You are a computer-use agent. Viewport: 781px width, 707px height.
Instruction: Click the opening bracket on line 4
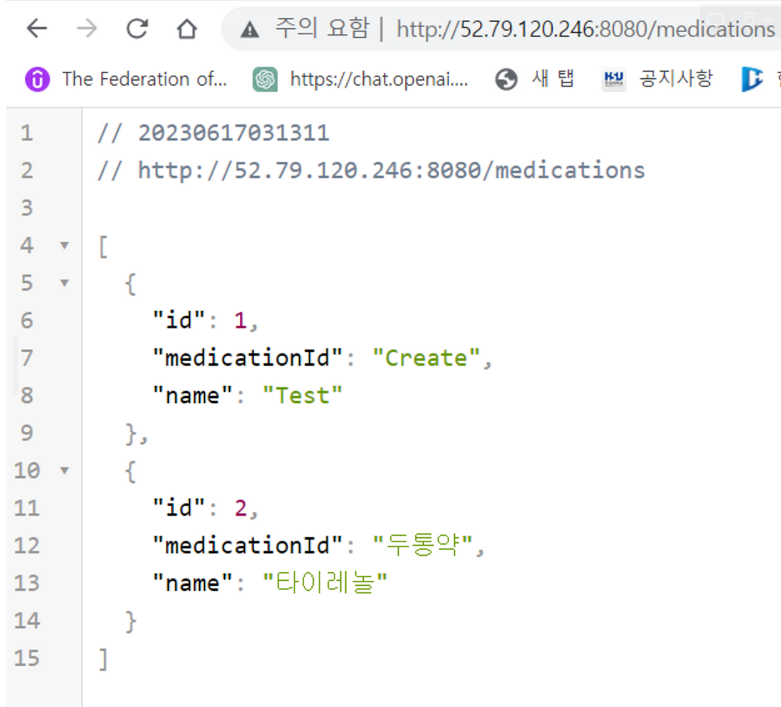pyautogui.click(x=103, y=246)
